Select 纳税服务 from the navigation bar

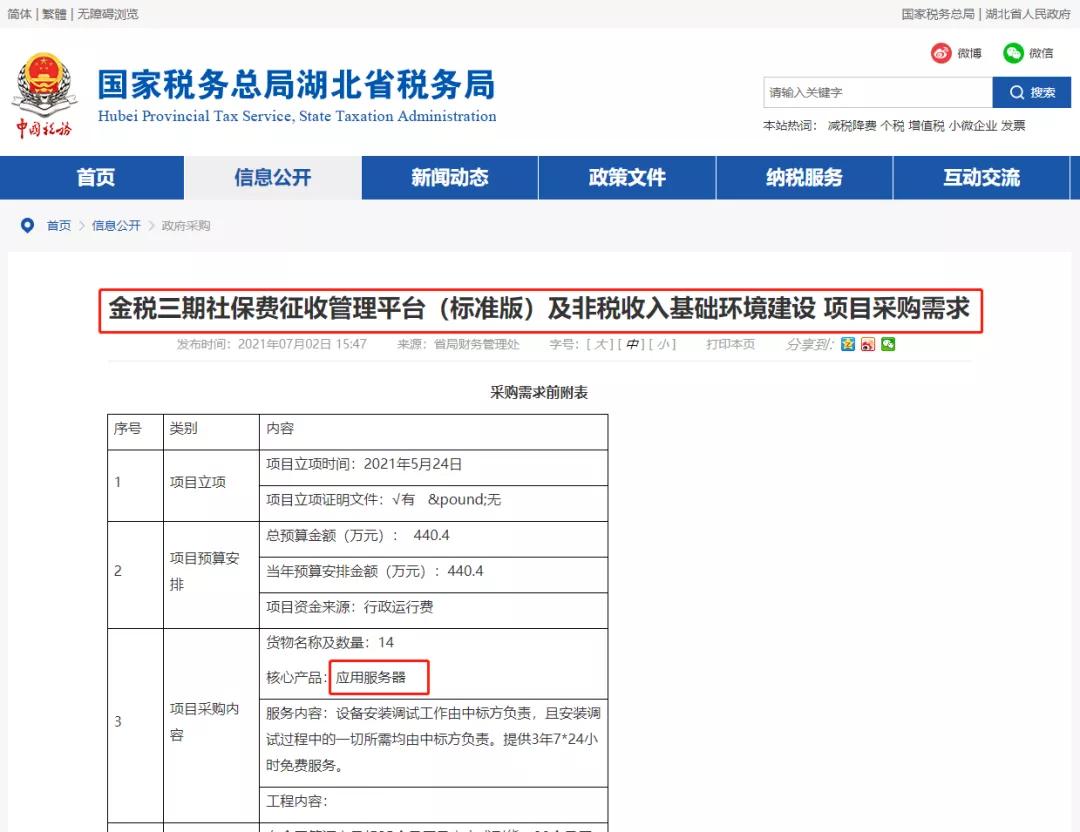click(x=805, y=177)
